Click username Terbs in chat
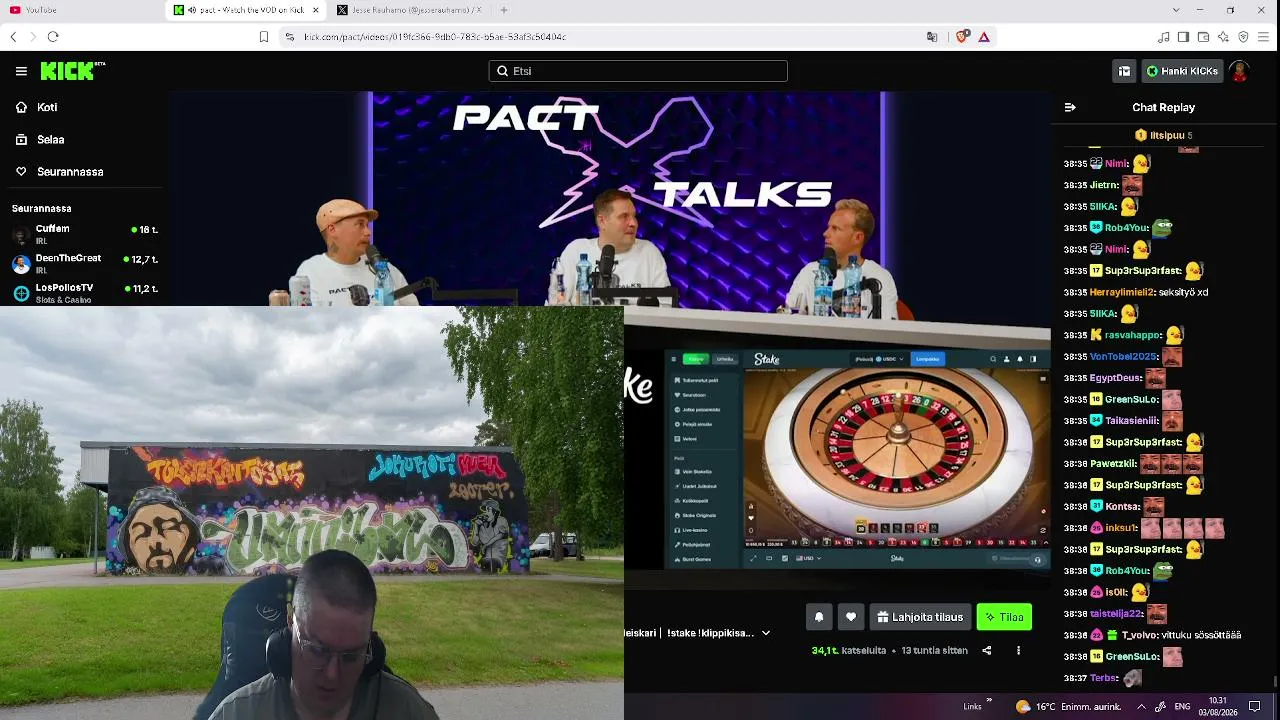 tap(1103, 678)
